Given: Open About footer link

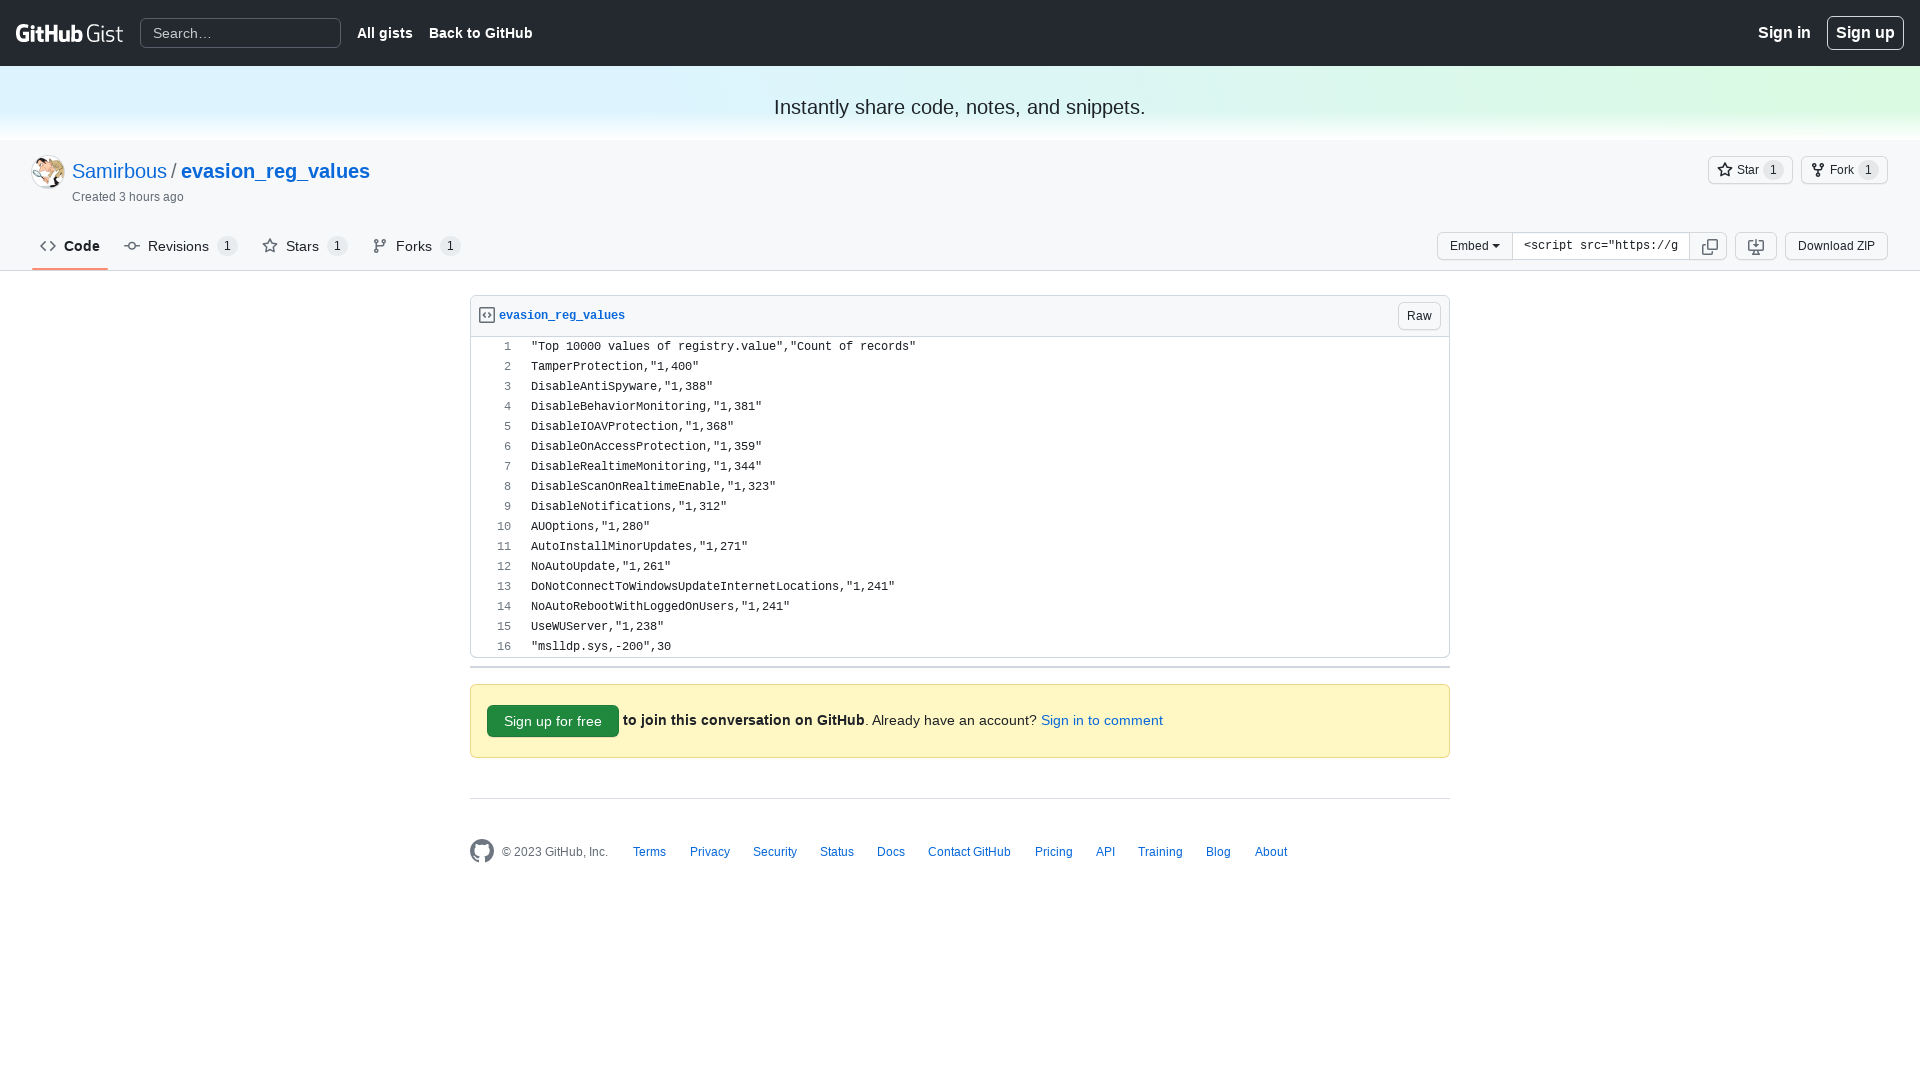Looking at the screenshot, I should pyautogui.click(x=1271, y=852).
